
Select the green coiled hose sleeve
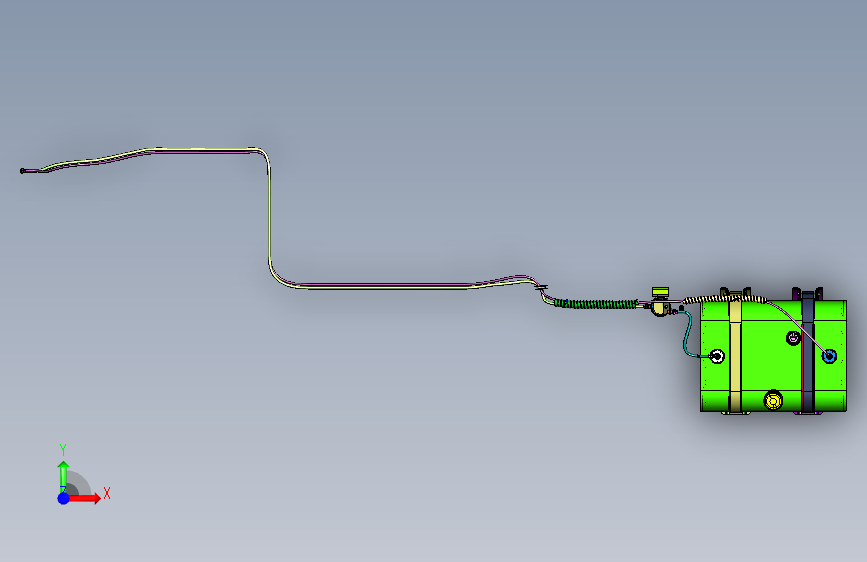point(596,304)
